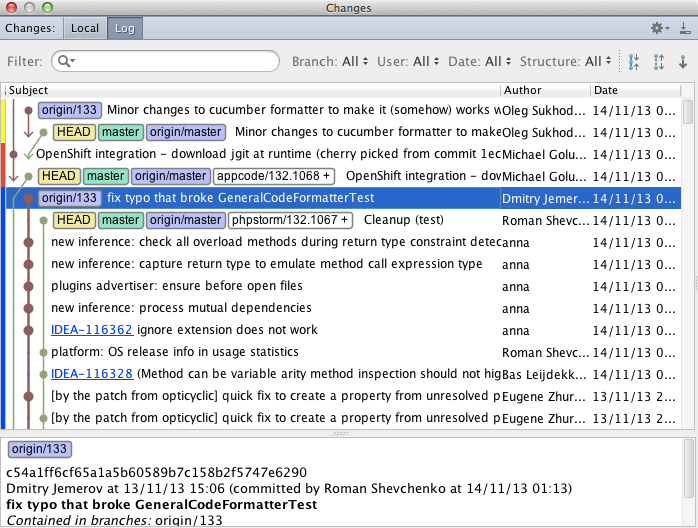Open the settings gear menu
This screenshot has width=698, height=528.
tap(658, 28)
